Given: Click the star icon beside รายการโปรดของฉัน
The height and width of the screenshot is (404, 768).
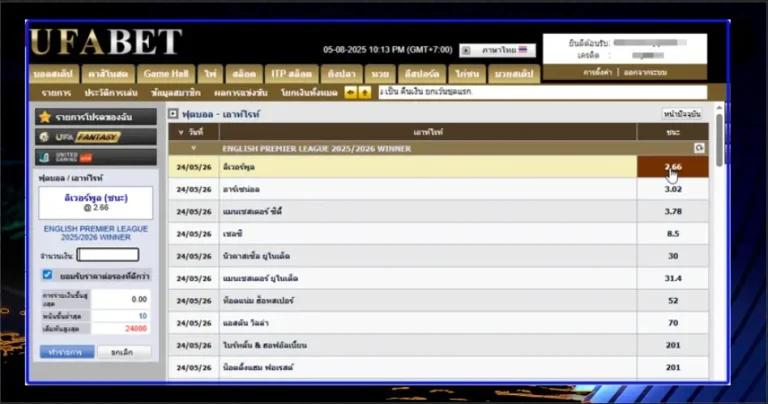Looking at the screenshot, I should click(x=45, y=117).
